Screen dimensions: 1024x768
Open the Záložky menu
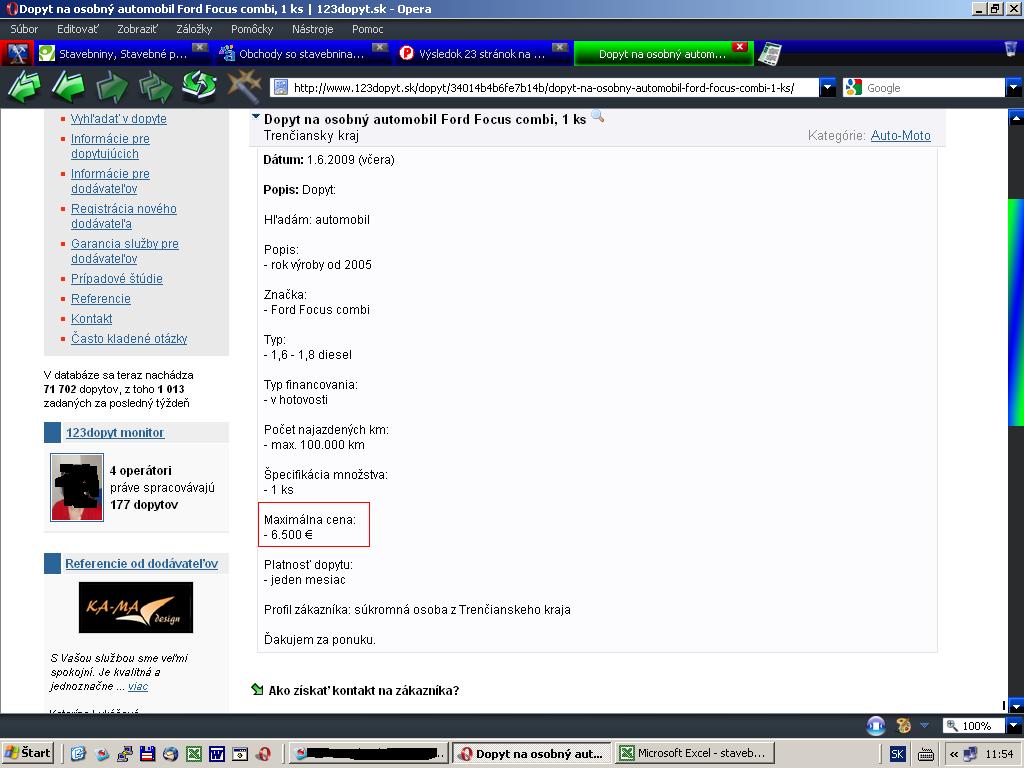(x=194, y=29)
